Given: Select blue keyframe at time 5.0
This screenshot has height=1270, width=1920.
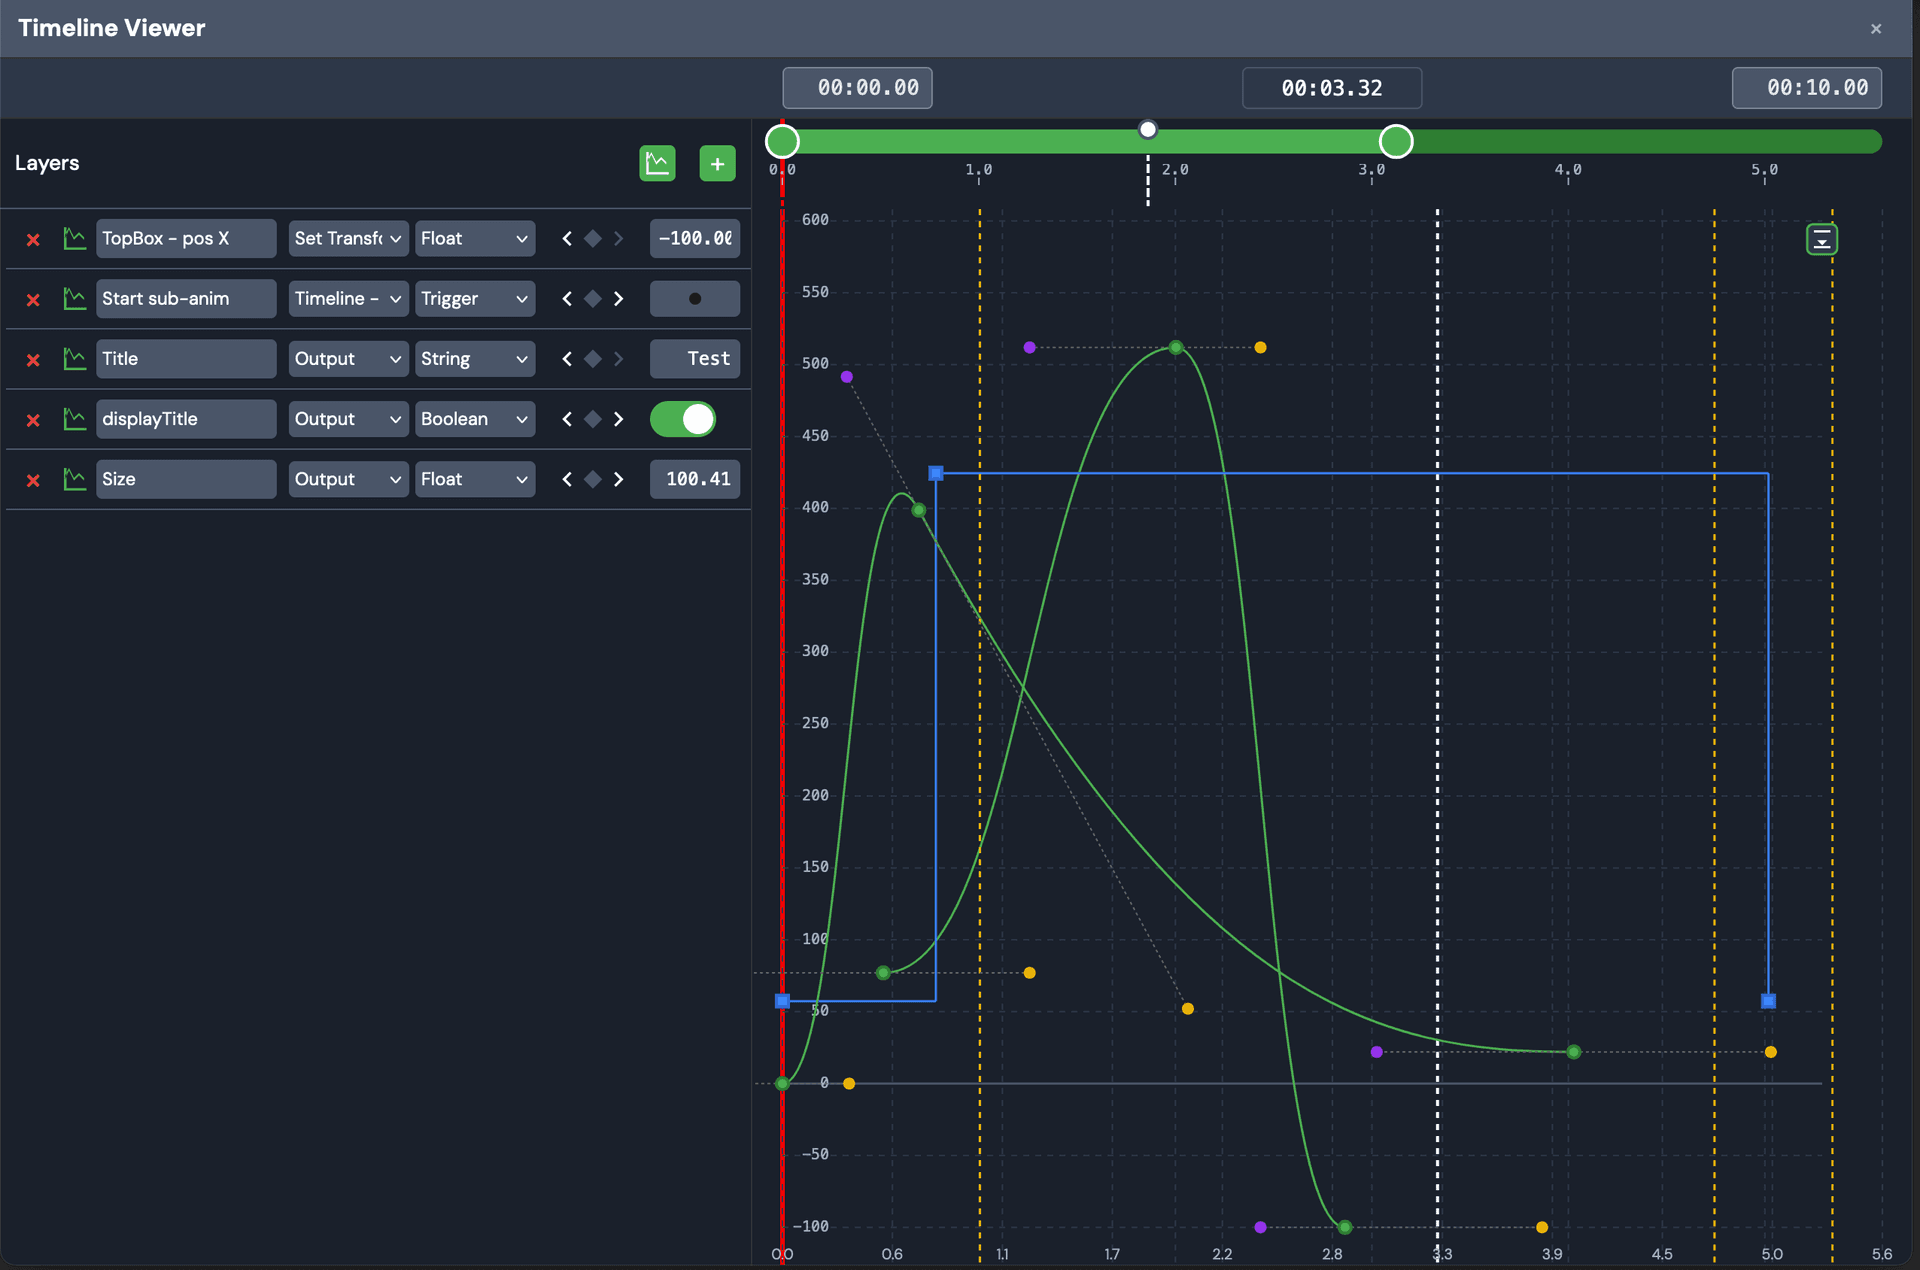Looking at the screenshot, I should (x=1768, y=1001).
